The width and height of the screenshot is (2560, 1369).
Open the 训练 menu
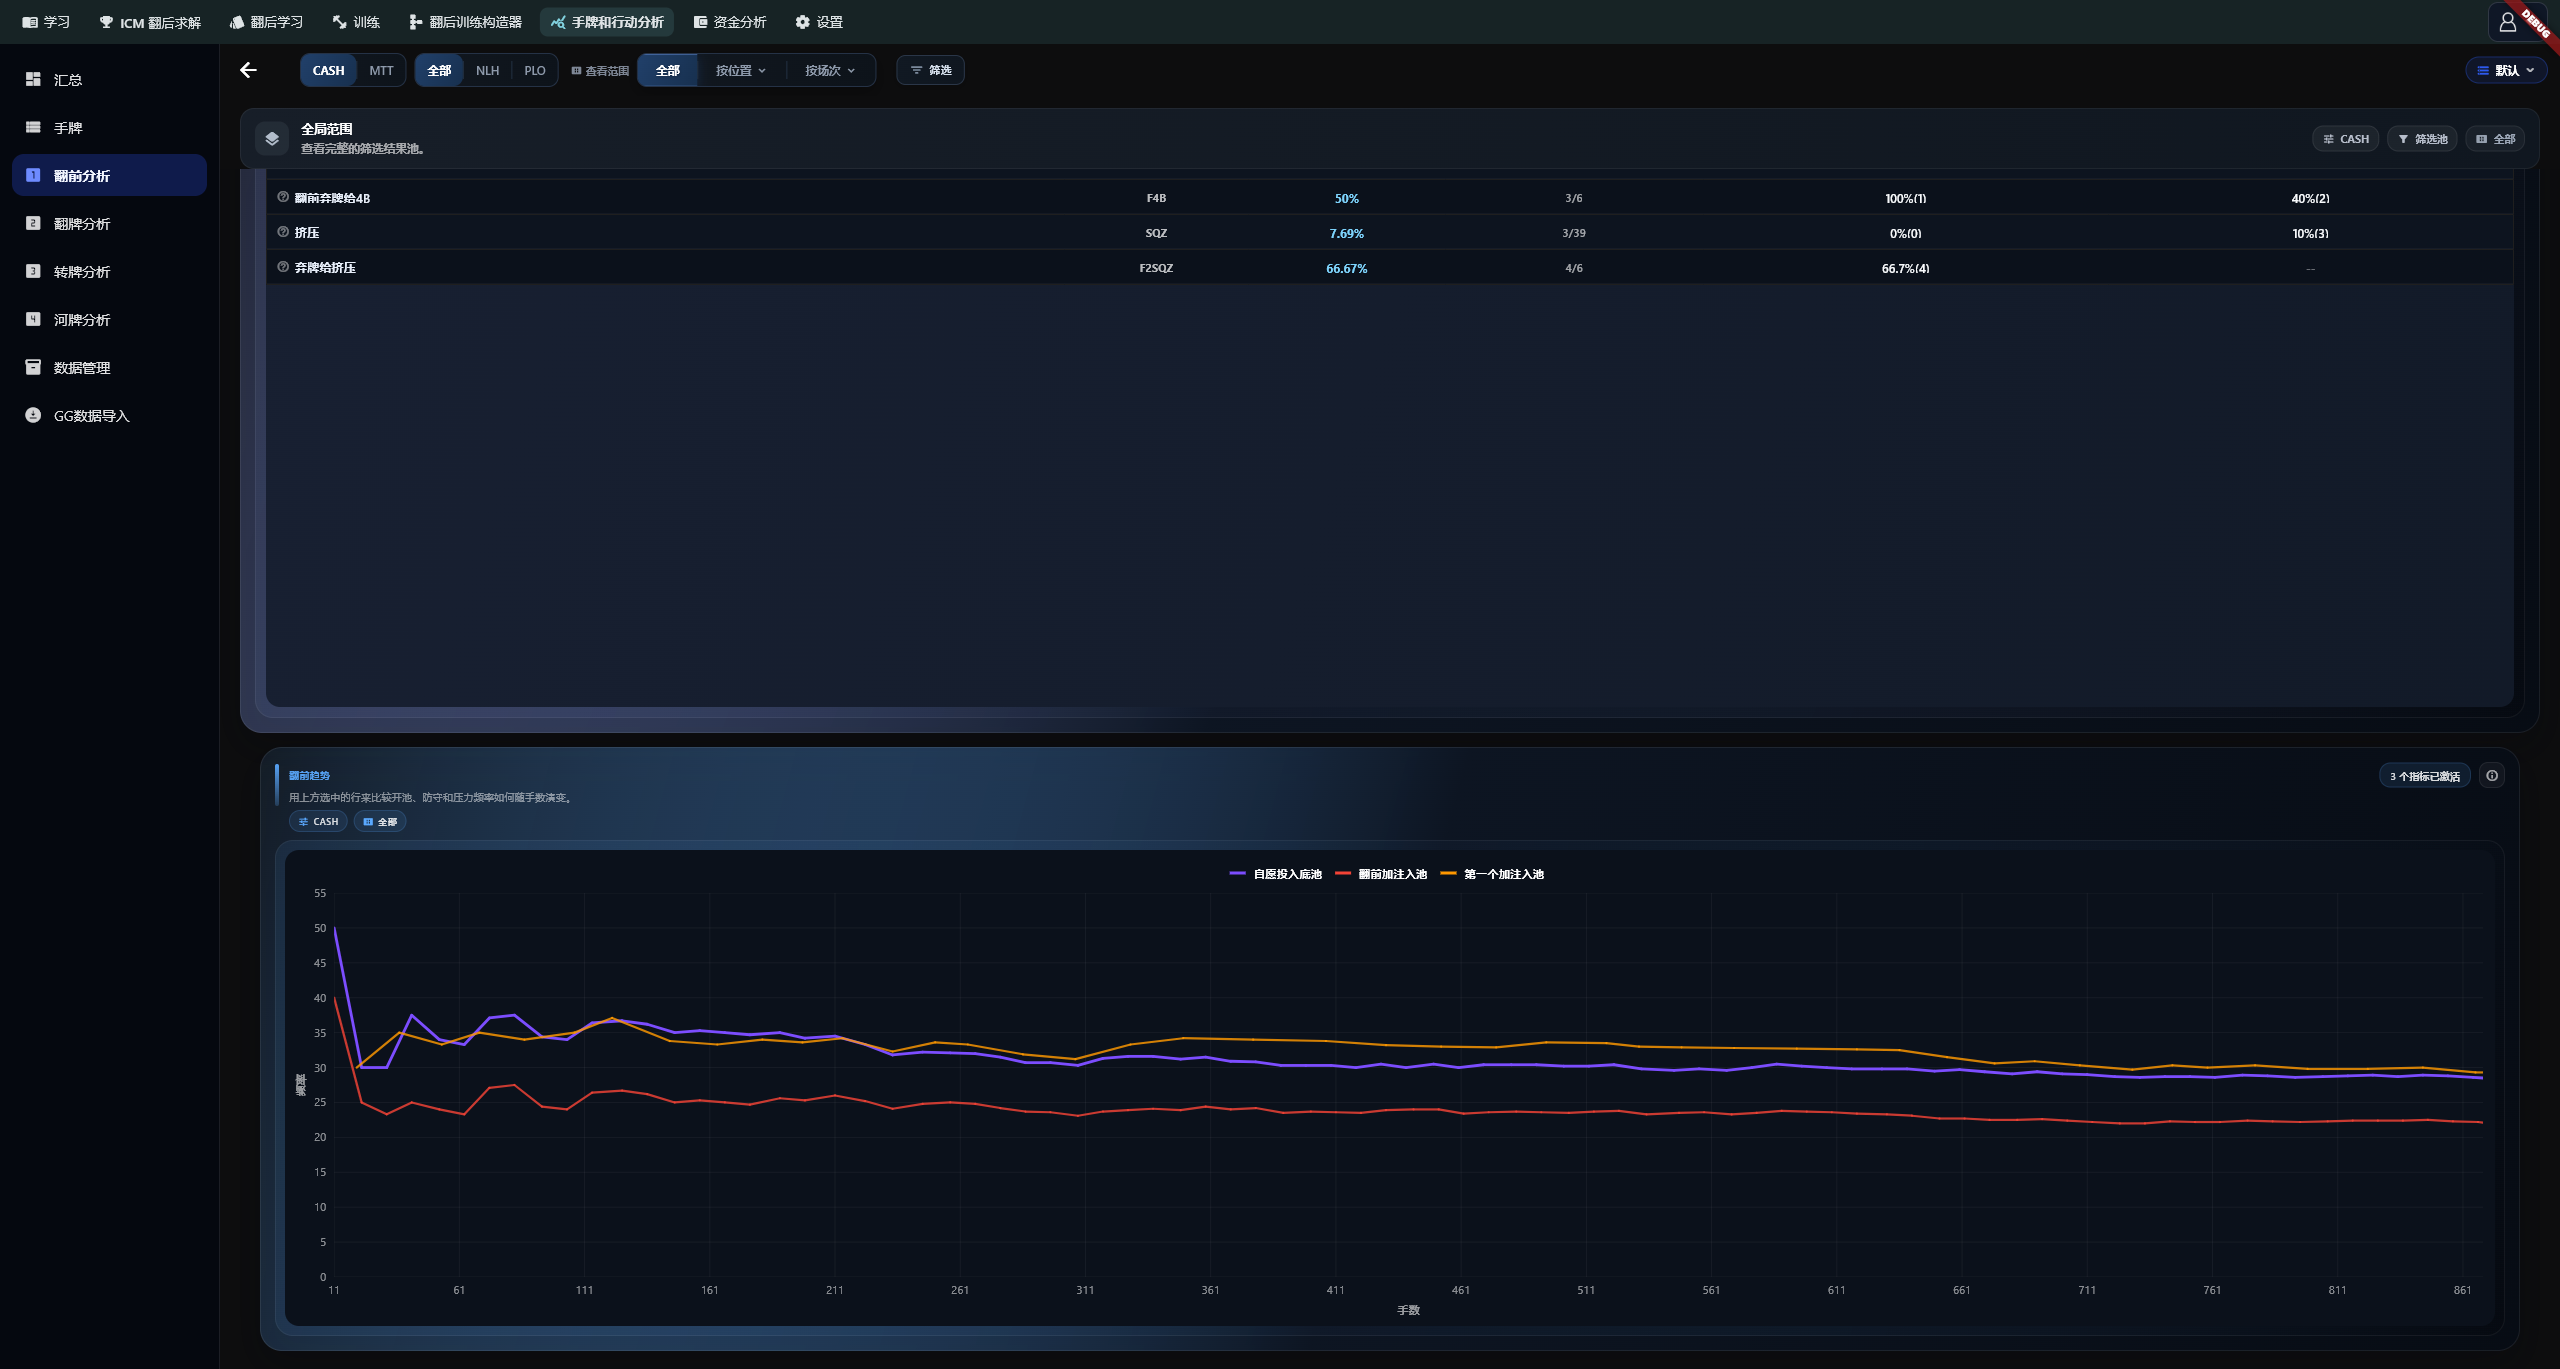click(356, 22)
